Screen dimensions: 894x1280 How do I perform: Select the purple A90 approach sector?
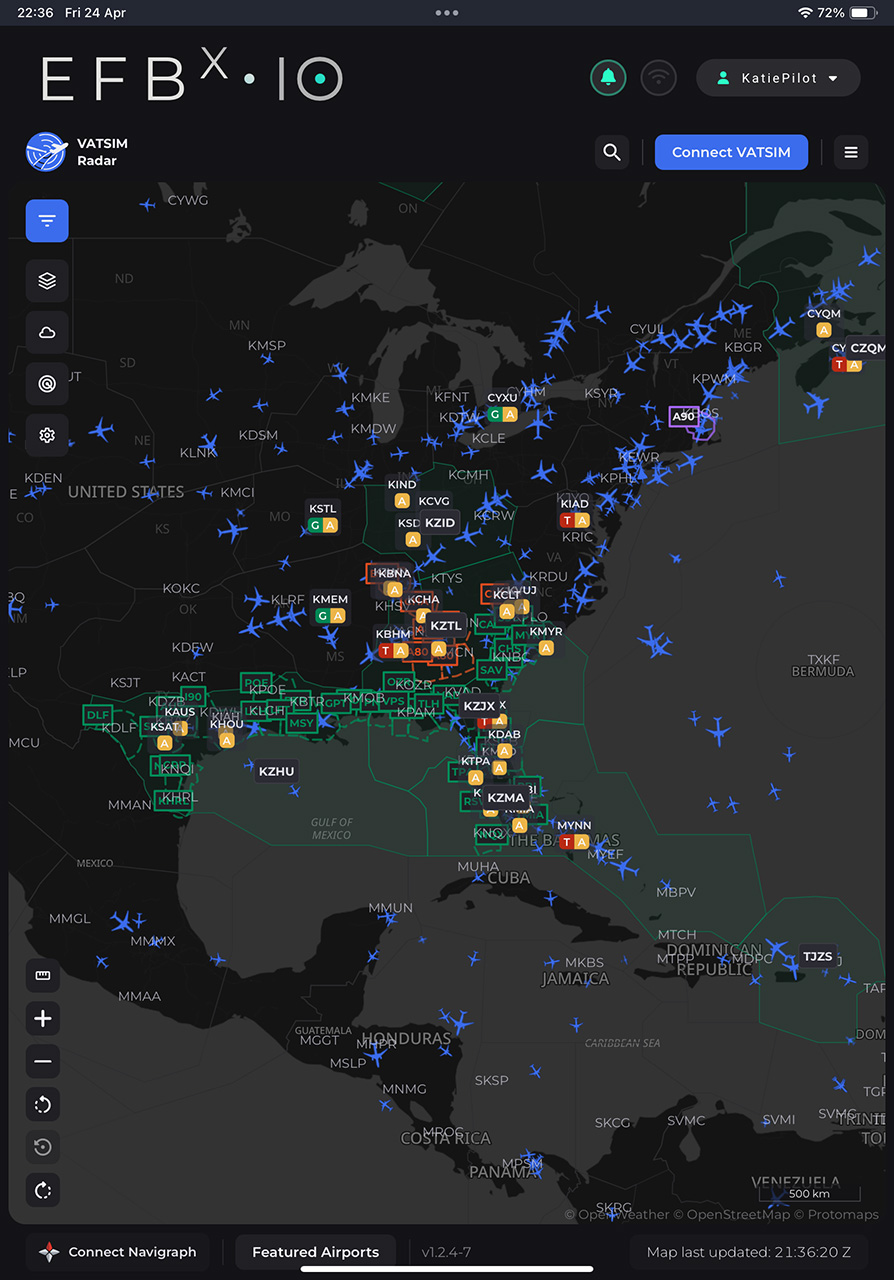point(683,416)
